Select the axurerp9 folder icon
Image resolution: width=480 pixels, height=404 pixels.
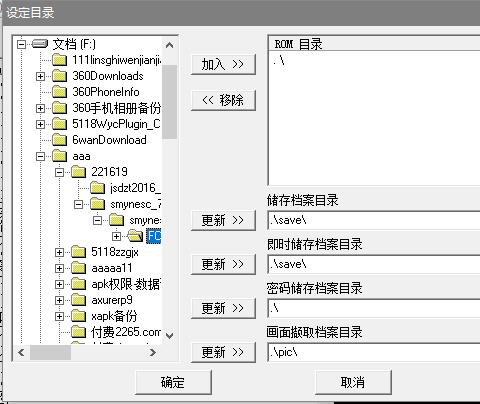pos(79,300)
